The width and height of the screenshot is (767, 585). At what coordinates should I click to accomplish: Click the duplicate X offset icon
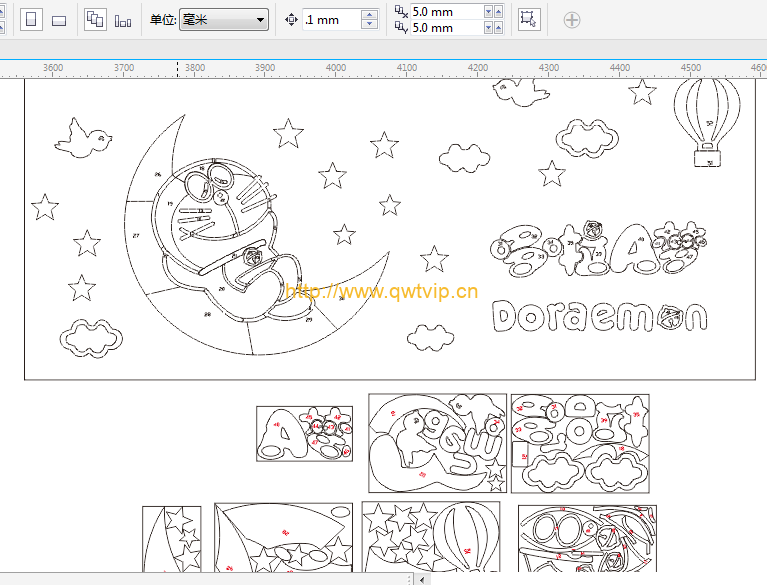[401, 11]
